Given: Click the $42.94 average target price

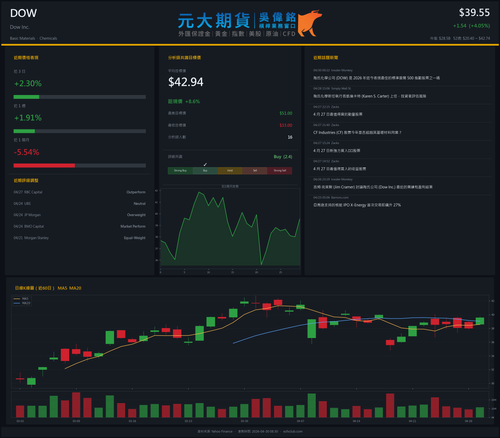Looking at the screenshot, I should click(x=186, y=82).
